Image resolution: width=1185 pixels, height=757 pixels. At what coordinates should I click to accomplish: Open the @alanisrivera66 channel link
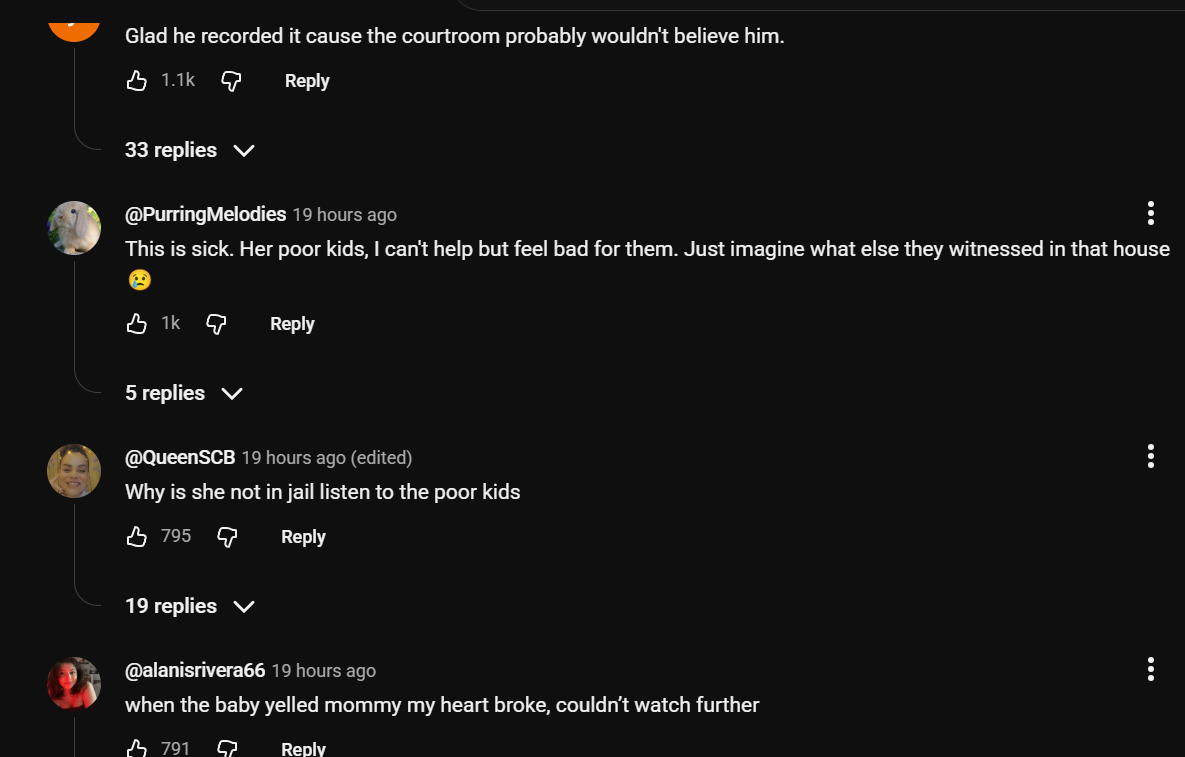click(195, 670)
